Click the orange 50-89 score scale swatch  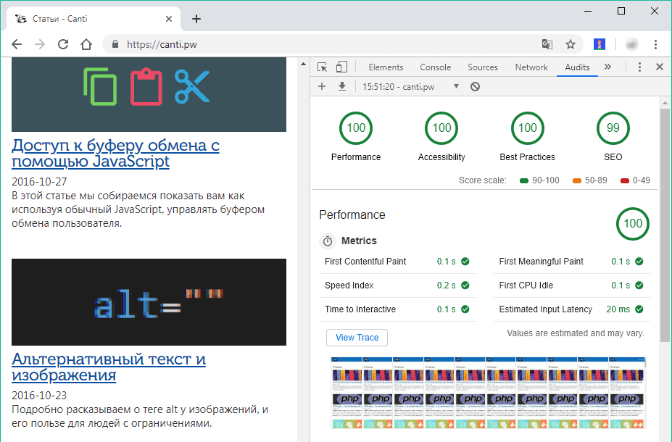pyautogui.click(x=577, y=180)
